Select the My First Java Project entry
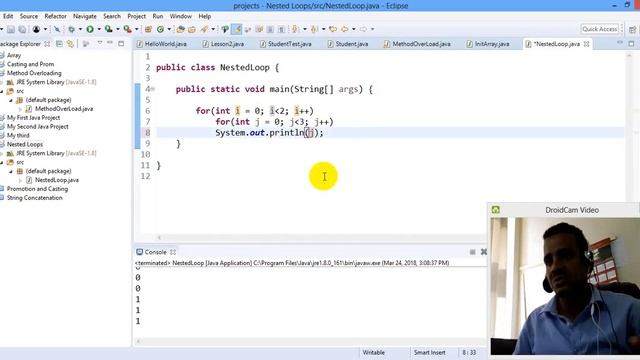The width and height of the screenshot is (640, 360). 33,118
